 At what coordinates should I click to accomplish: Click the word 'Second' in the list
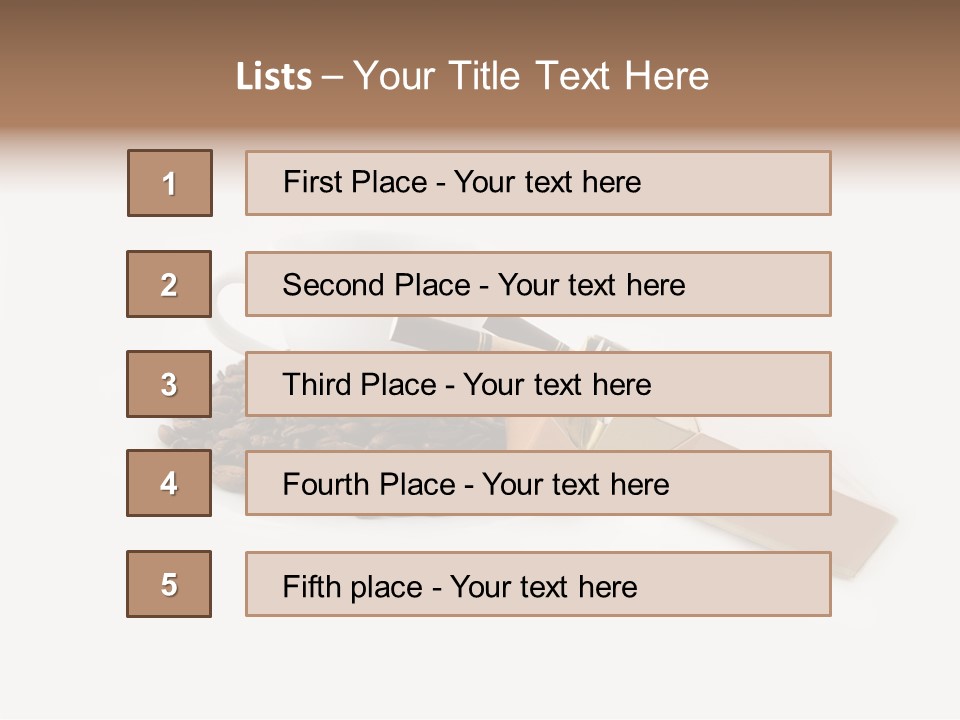(334, 285)
